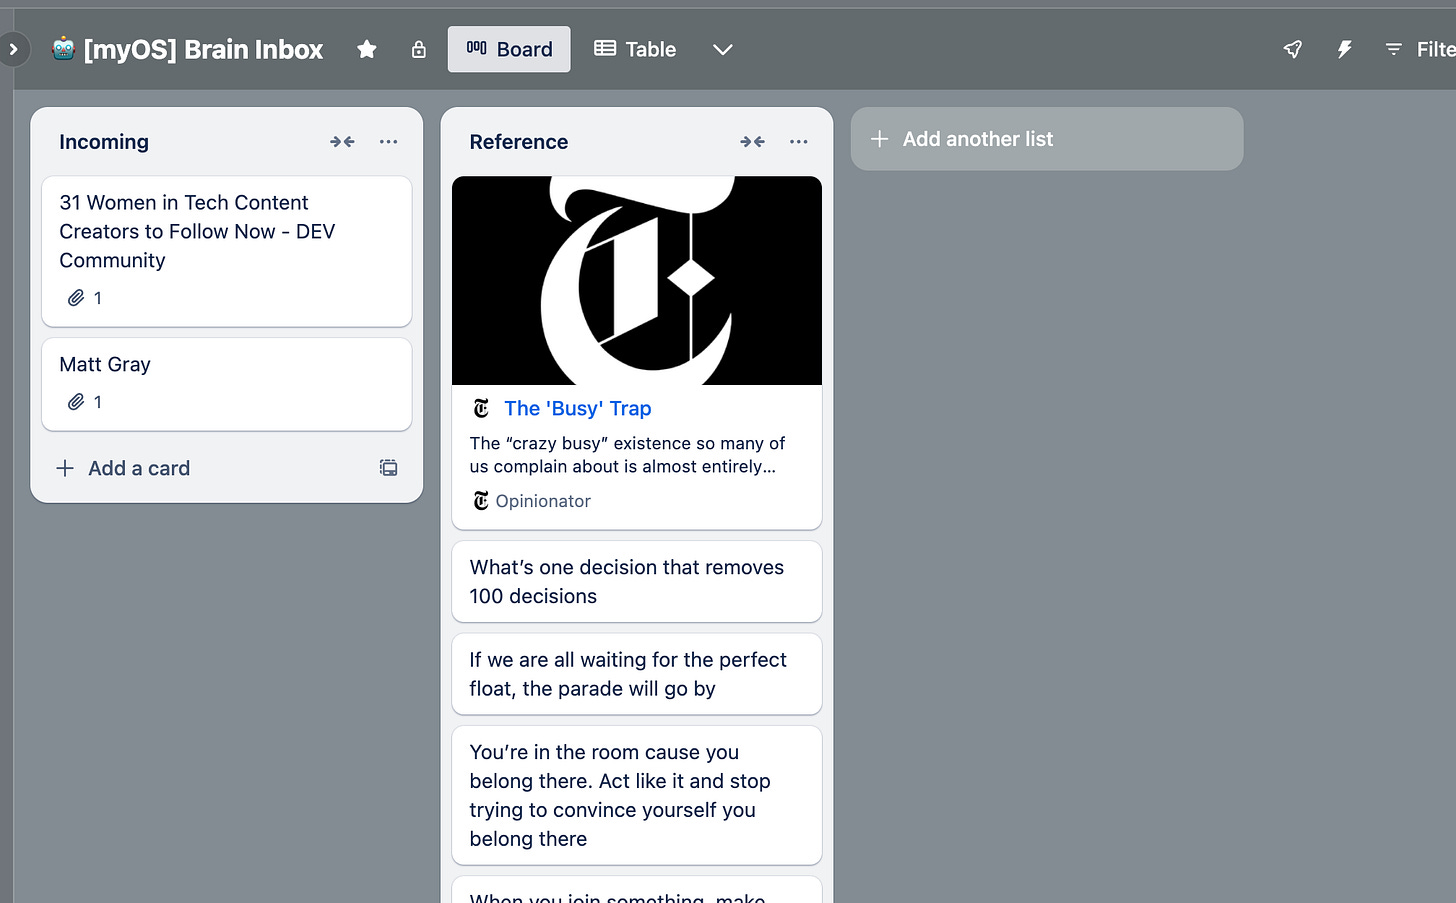Viewport: 1456px width, 903px height.
Task: Open Automation with the lightning bolt icon
Action: point(1344,48)
